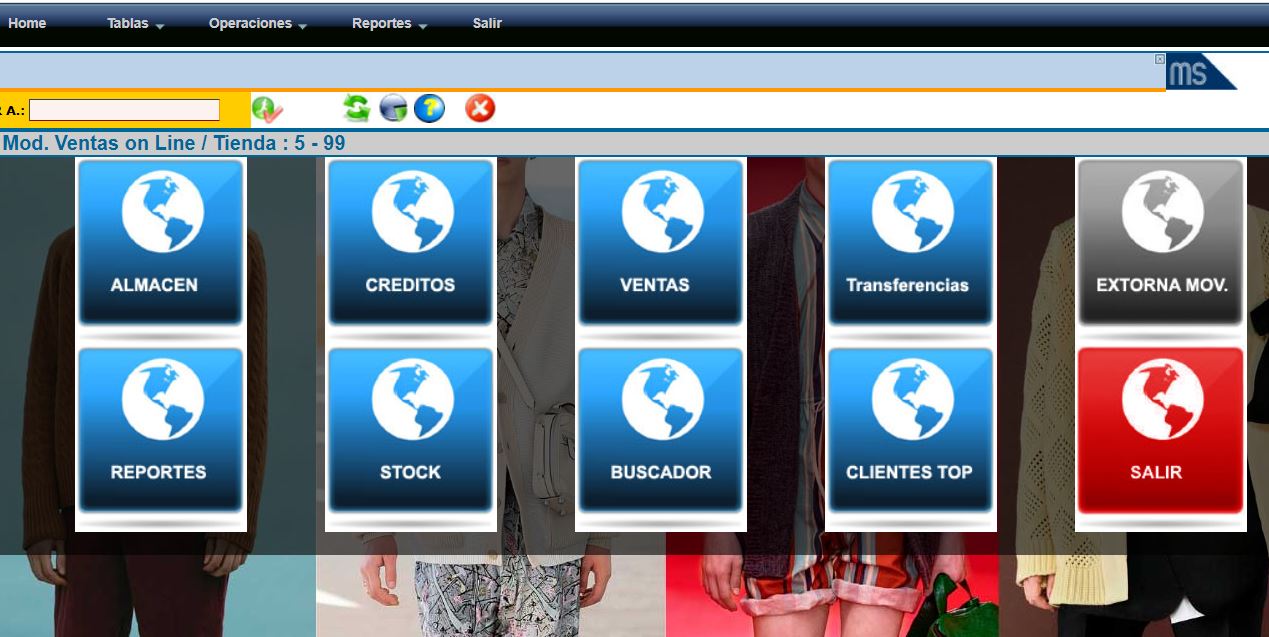The image size is (1269, 637).
Task: Open the STOCK module tile
Action: click(x=410, y=430)
